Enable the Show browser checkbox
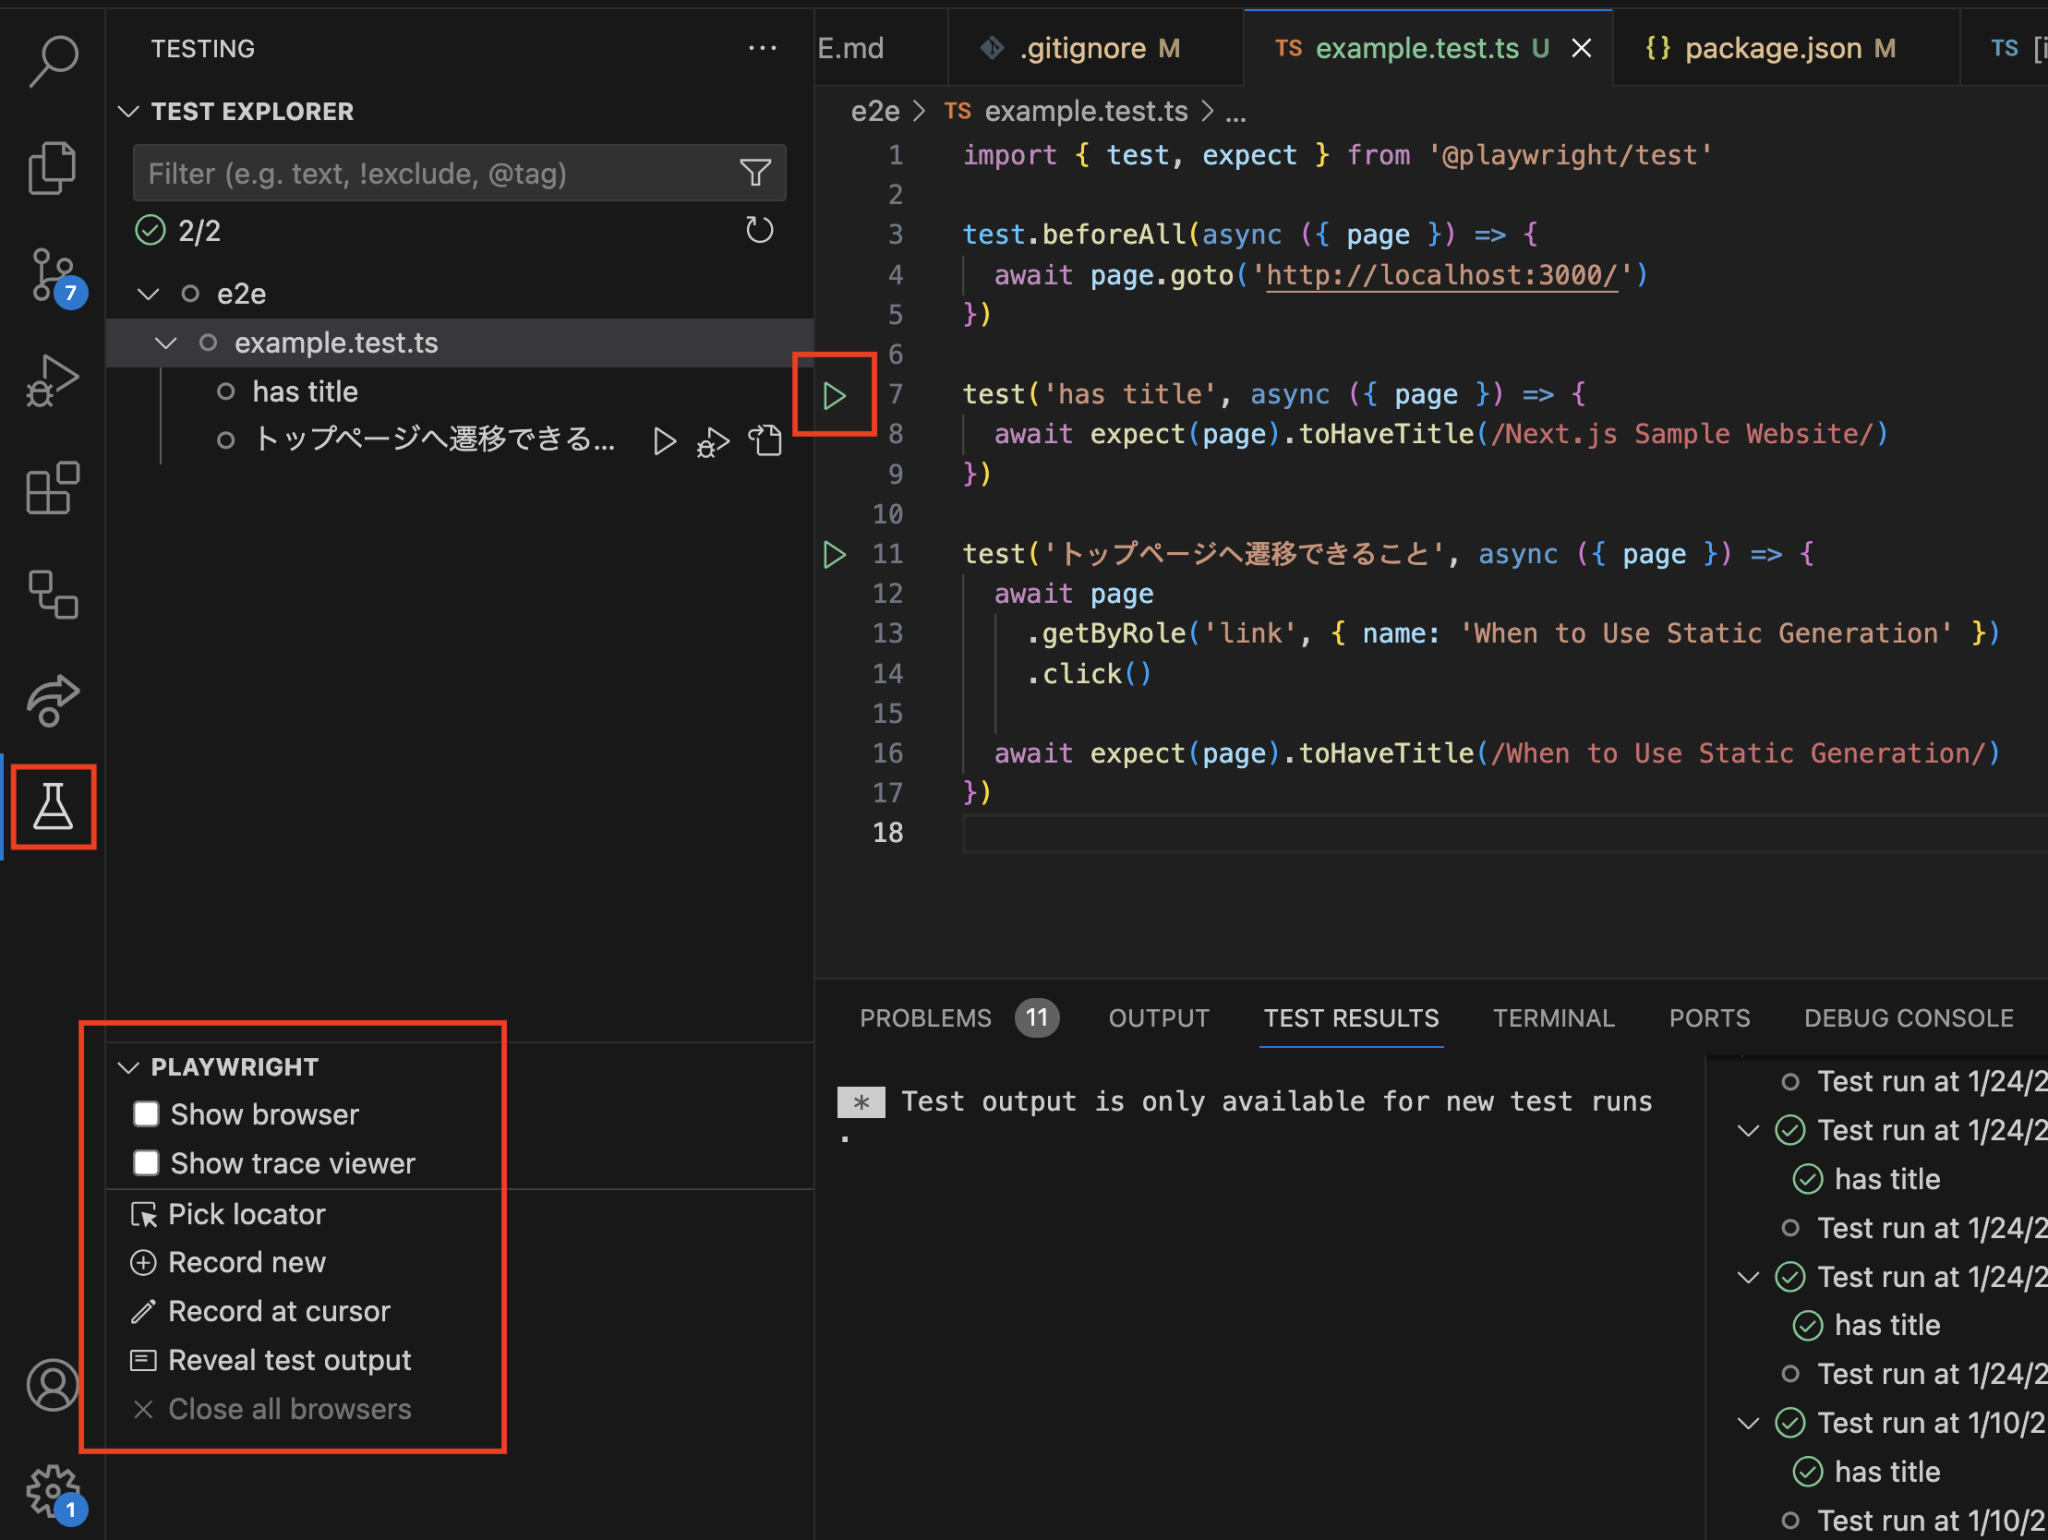Viewport: 2048px width, 1540px height. coord(146,1113)
